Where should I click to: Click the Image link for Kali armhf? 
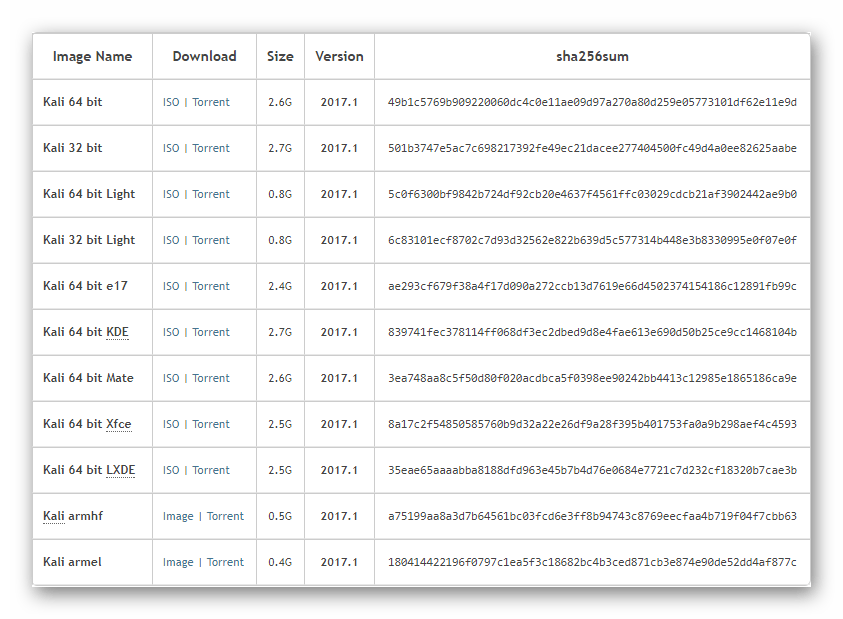click(x=178, y=516)
